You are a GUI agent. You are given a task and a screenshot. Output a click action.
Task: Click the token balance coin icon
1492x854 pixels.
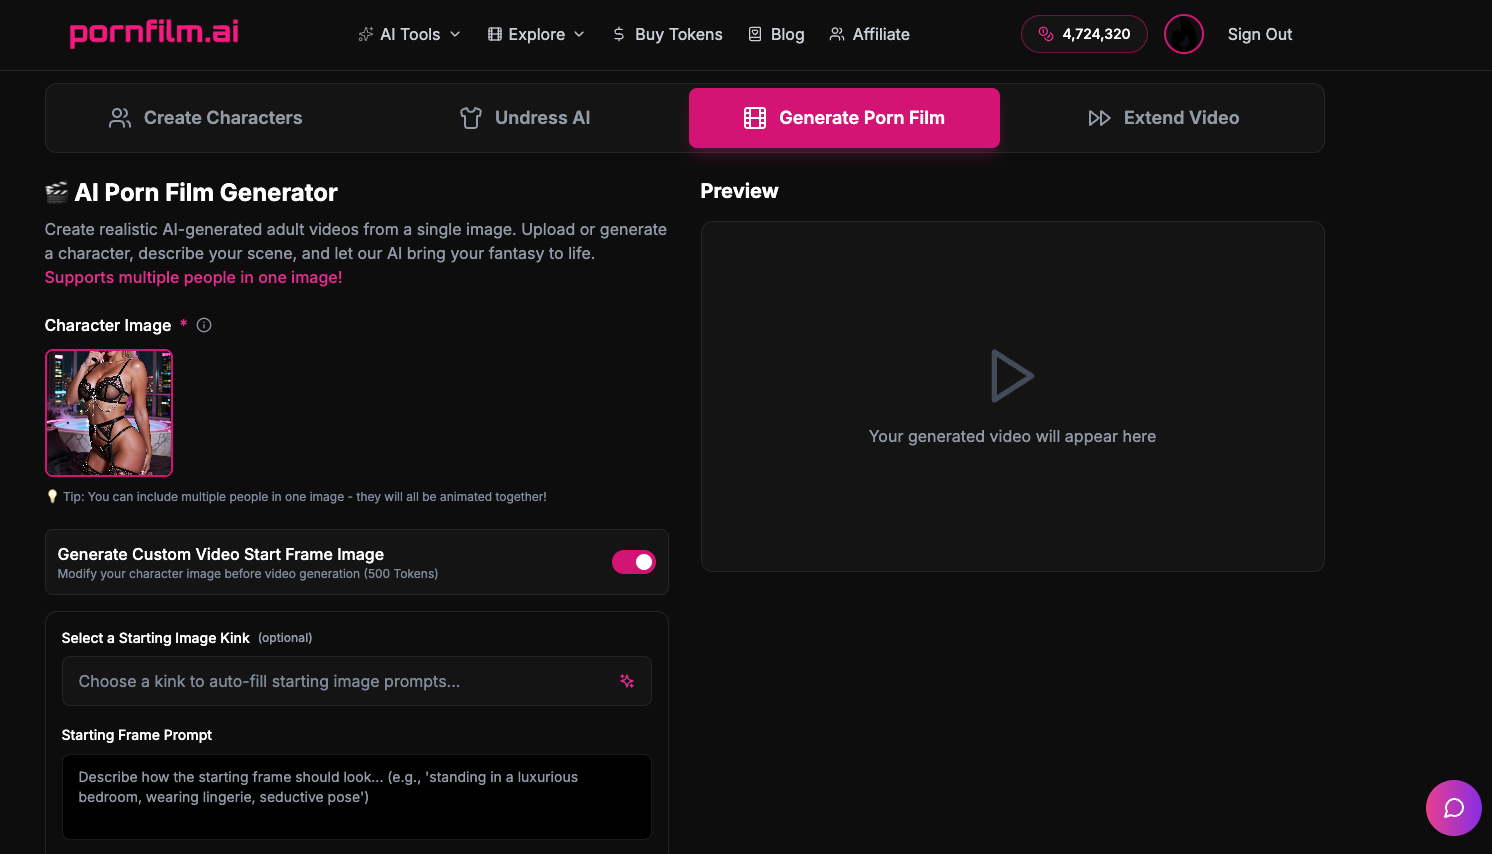click(x=1046, y=33)
